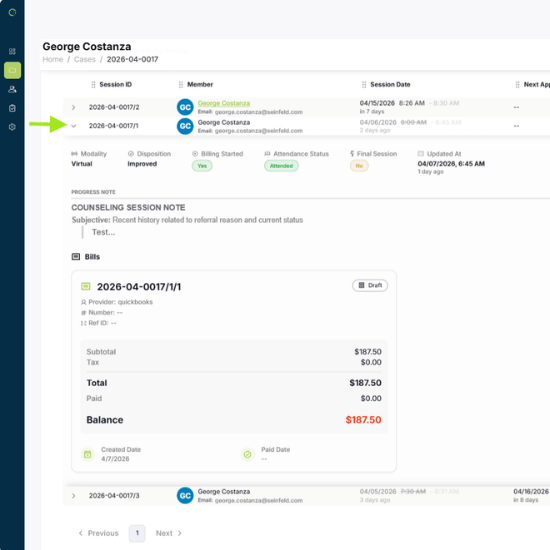Click the Next page button
Viewport: 550px width, 550px height.
pyautogui.click(x=169, y=533)
